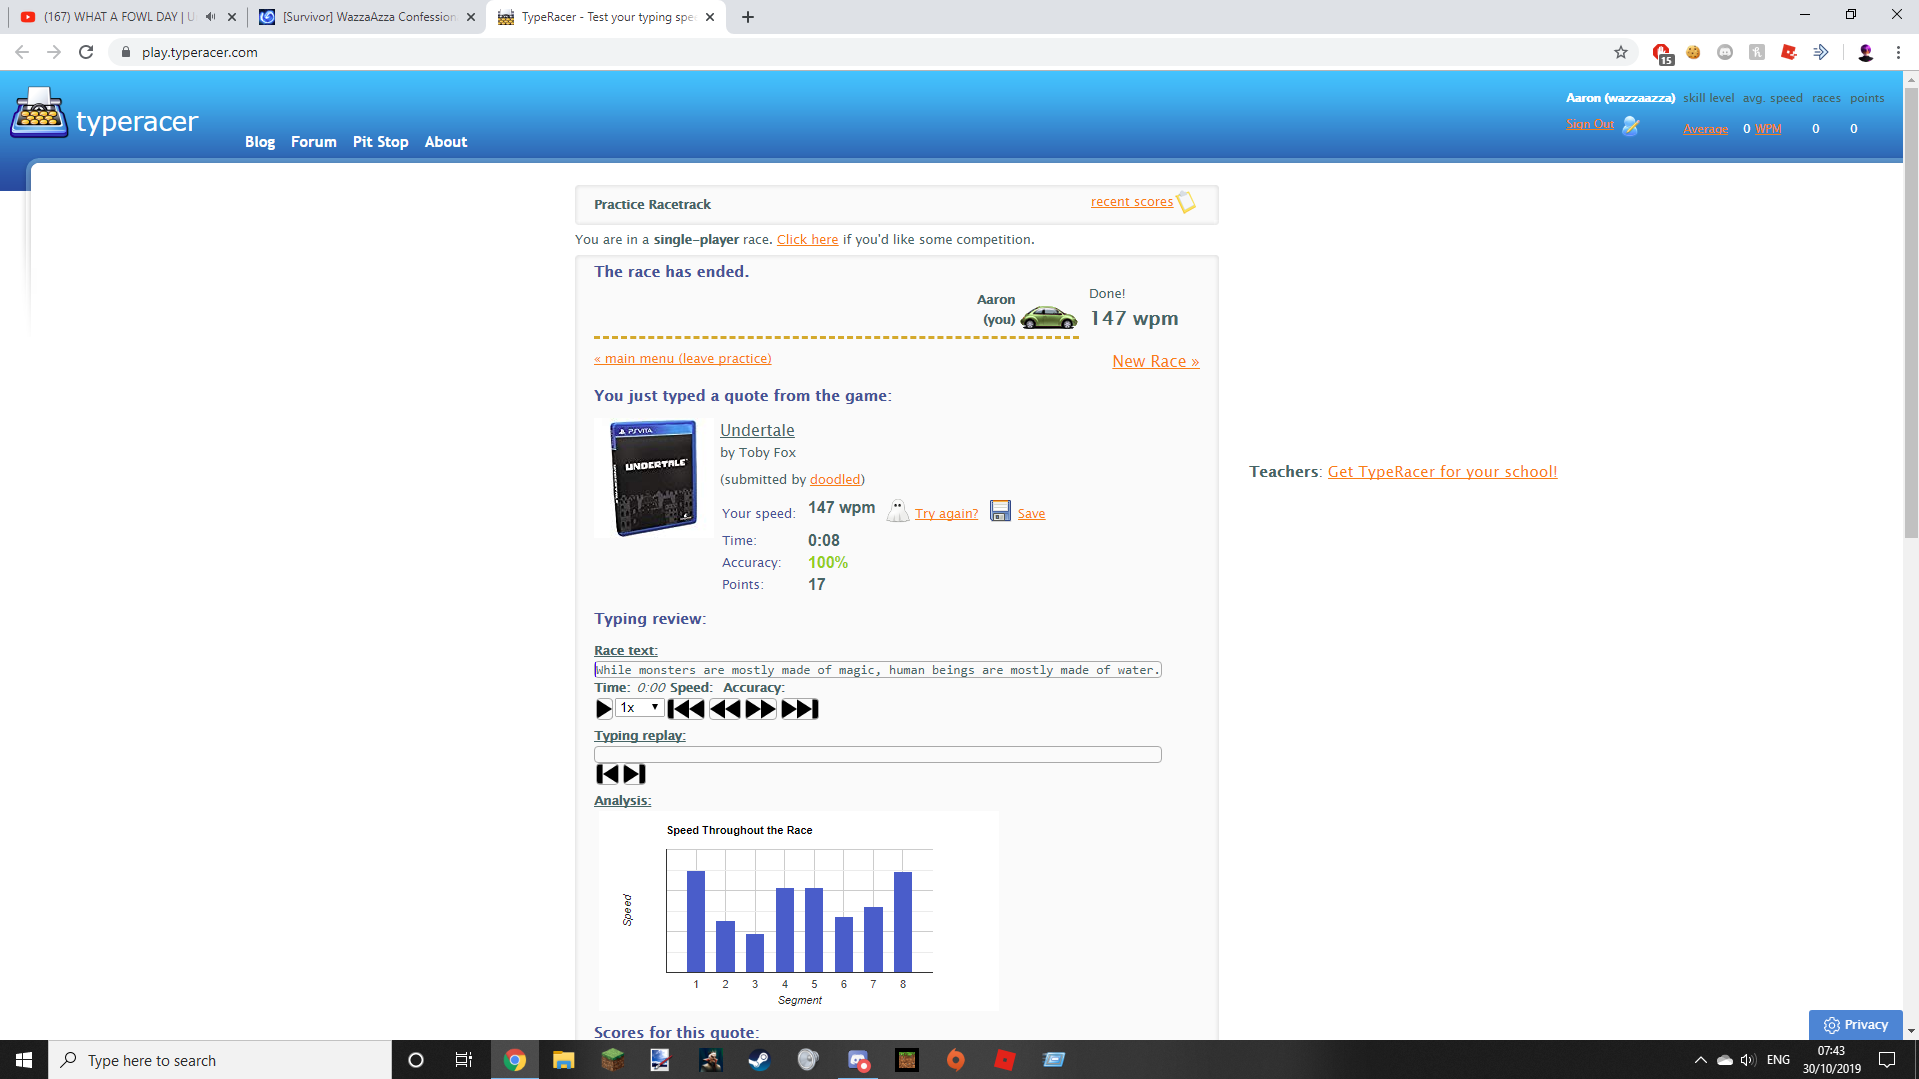Image resolution: width=1919 pixels, height=1079 pixels.
Task: Click the typeracer typewriter logo
Action: pos(38,112)
